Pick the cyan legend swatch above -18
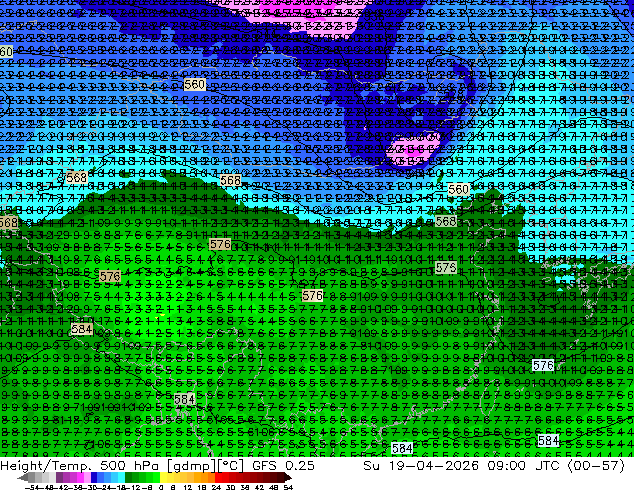The image size is (634, 490). point(121,477)
